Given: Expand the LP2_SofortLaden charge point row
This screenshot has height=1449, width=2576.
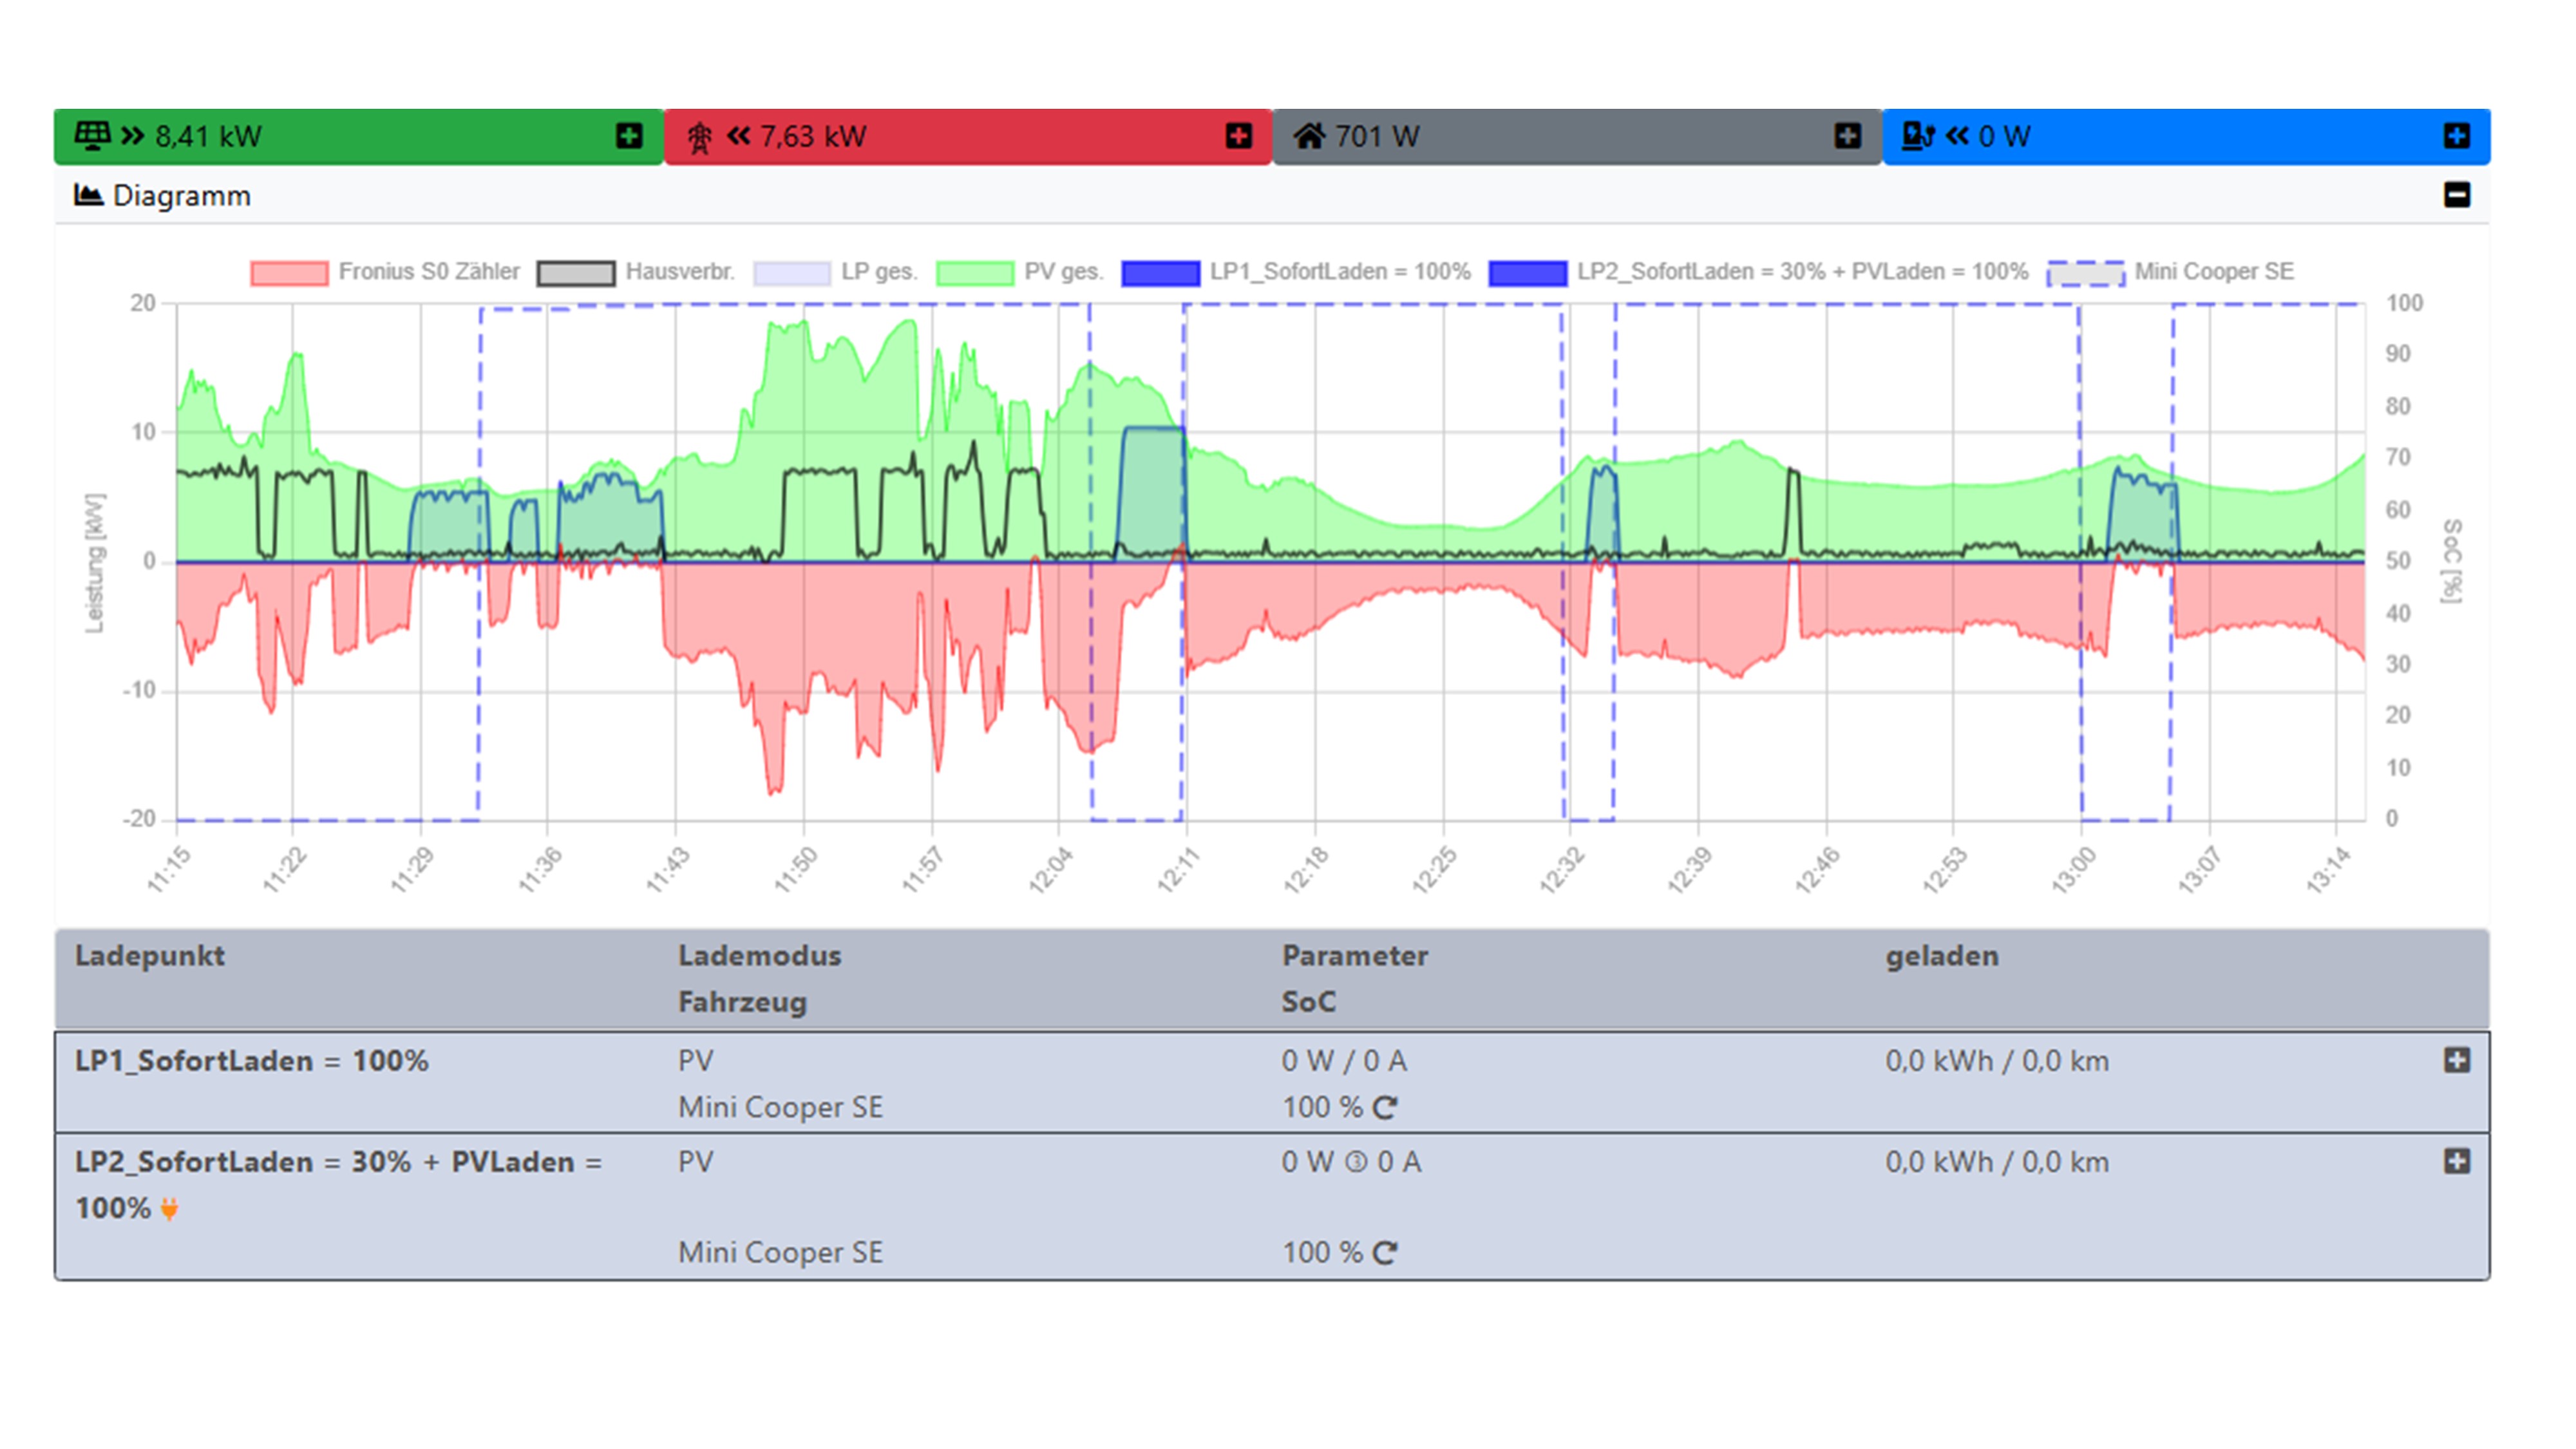Looking at the screenshot, I should [2456, 1161].
